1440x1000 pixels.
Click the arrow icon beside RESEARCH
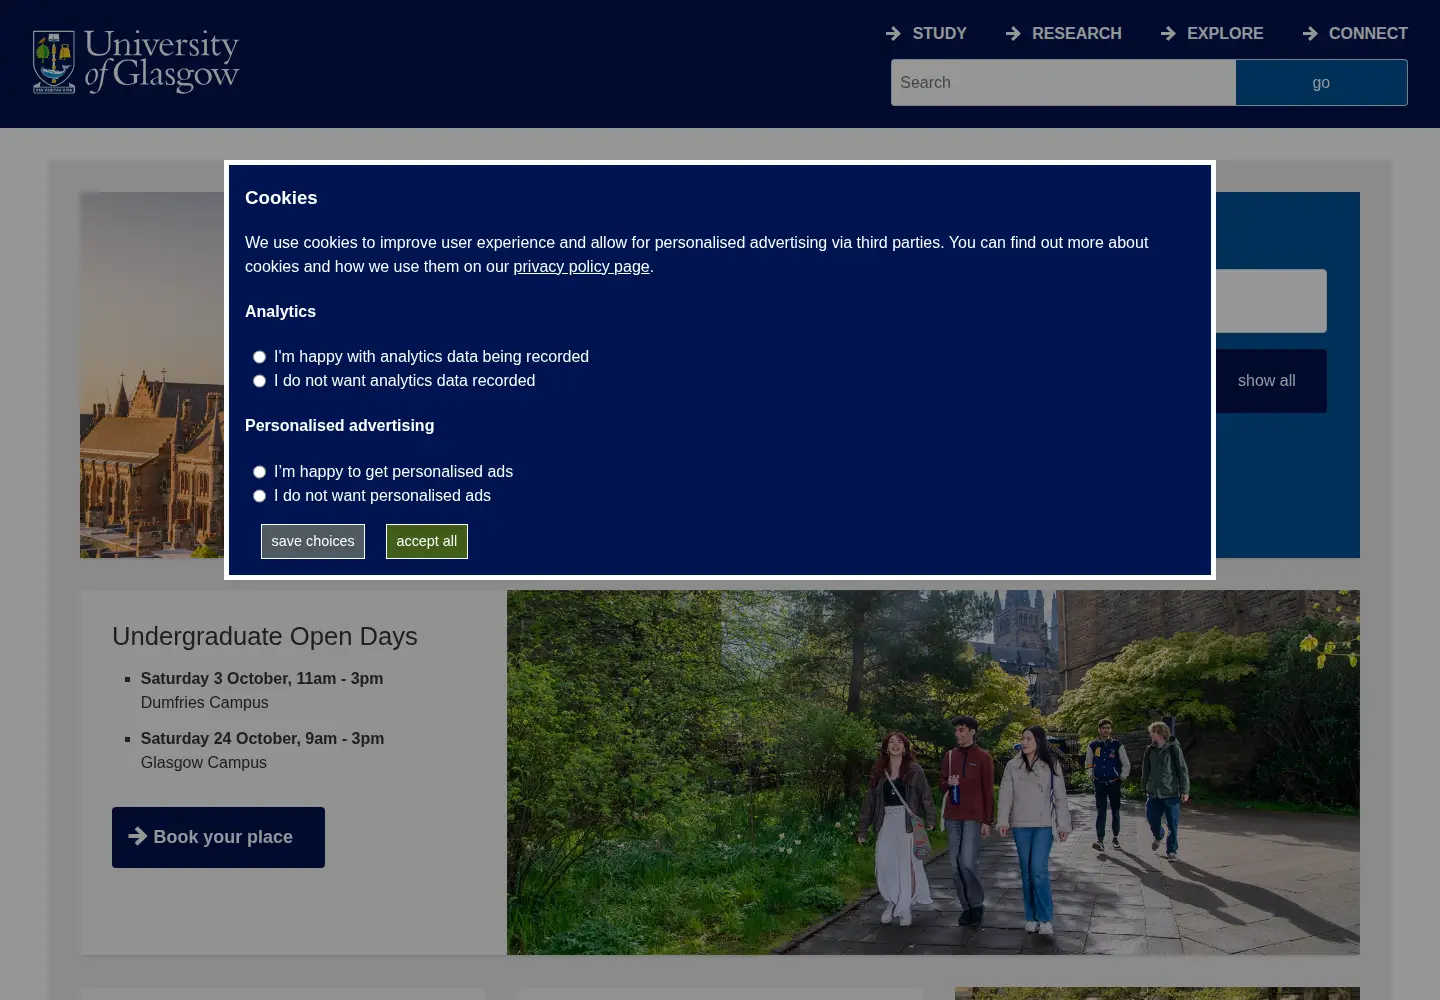point(1013,34)
